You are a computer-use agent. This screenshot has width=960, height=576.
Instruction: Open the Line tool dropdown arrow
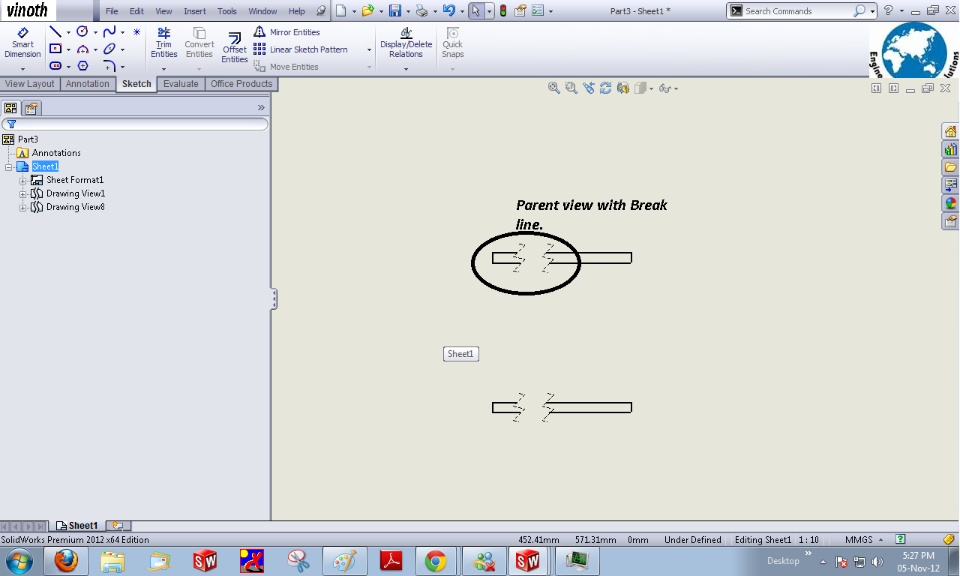[x=68, y=32]
